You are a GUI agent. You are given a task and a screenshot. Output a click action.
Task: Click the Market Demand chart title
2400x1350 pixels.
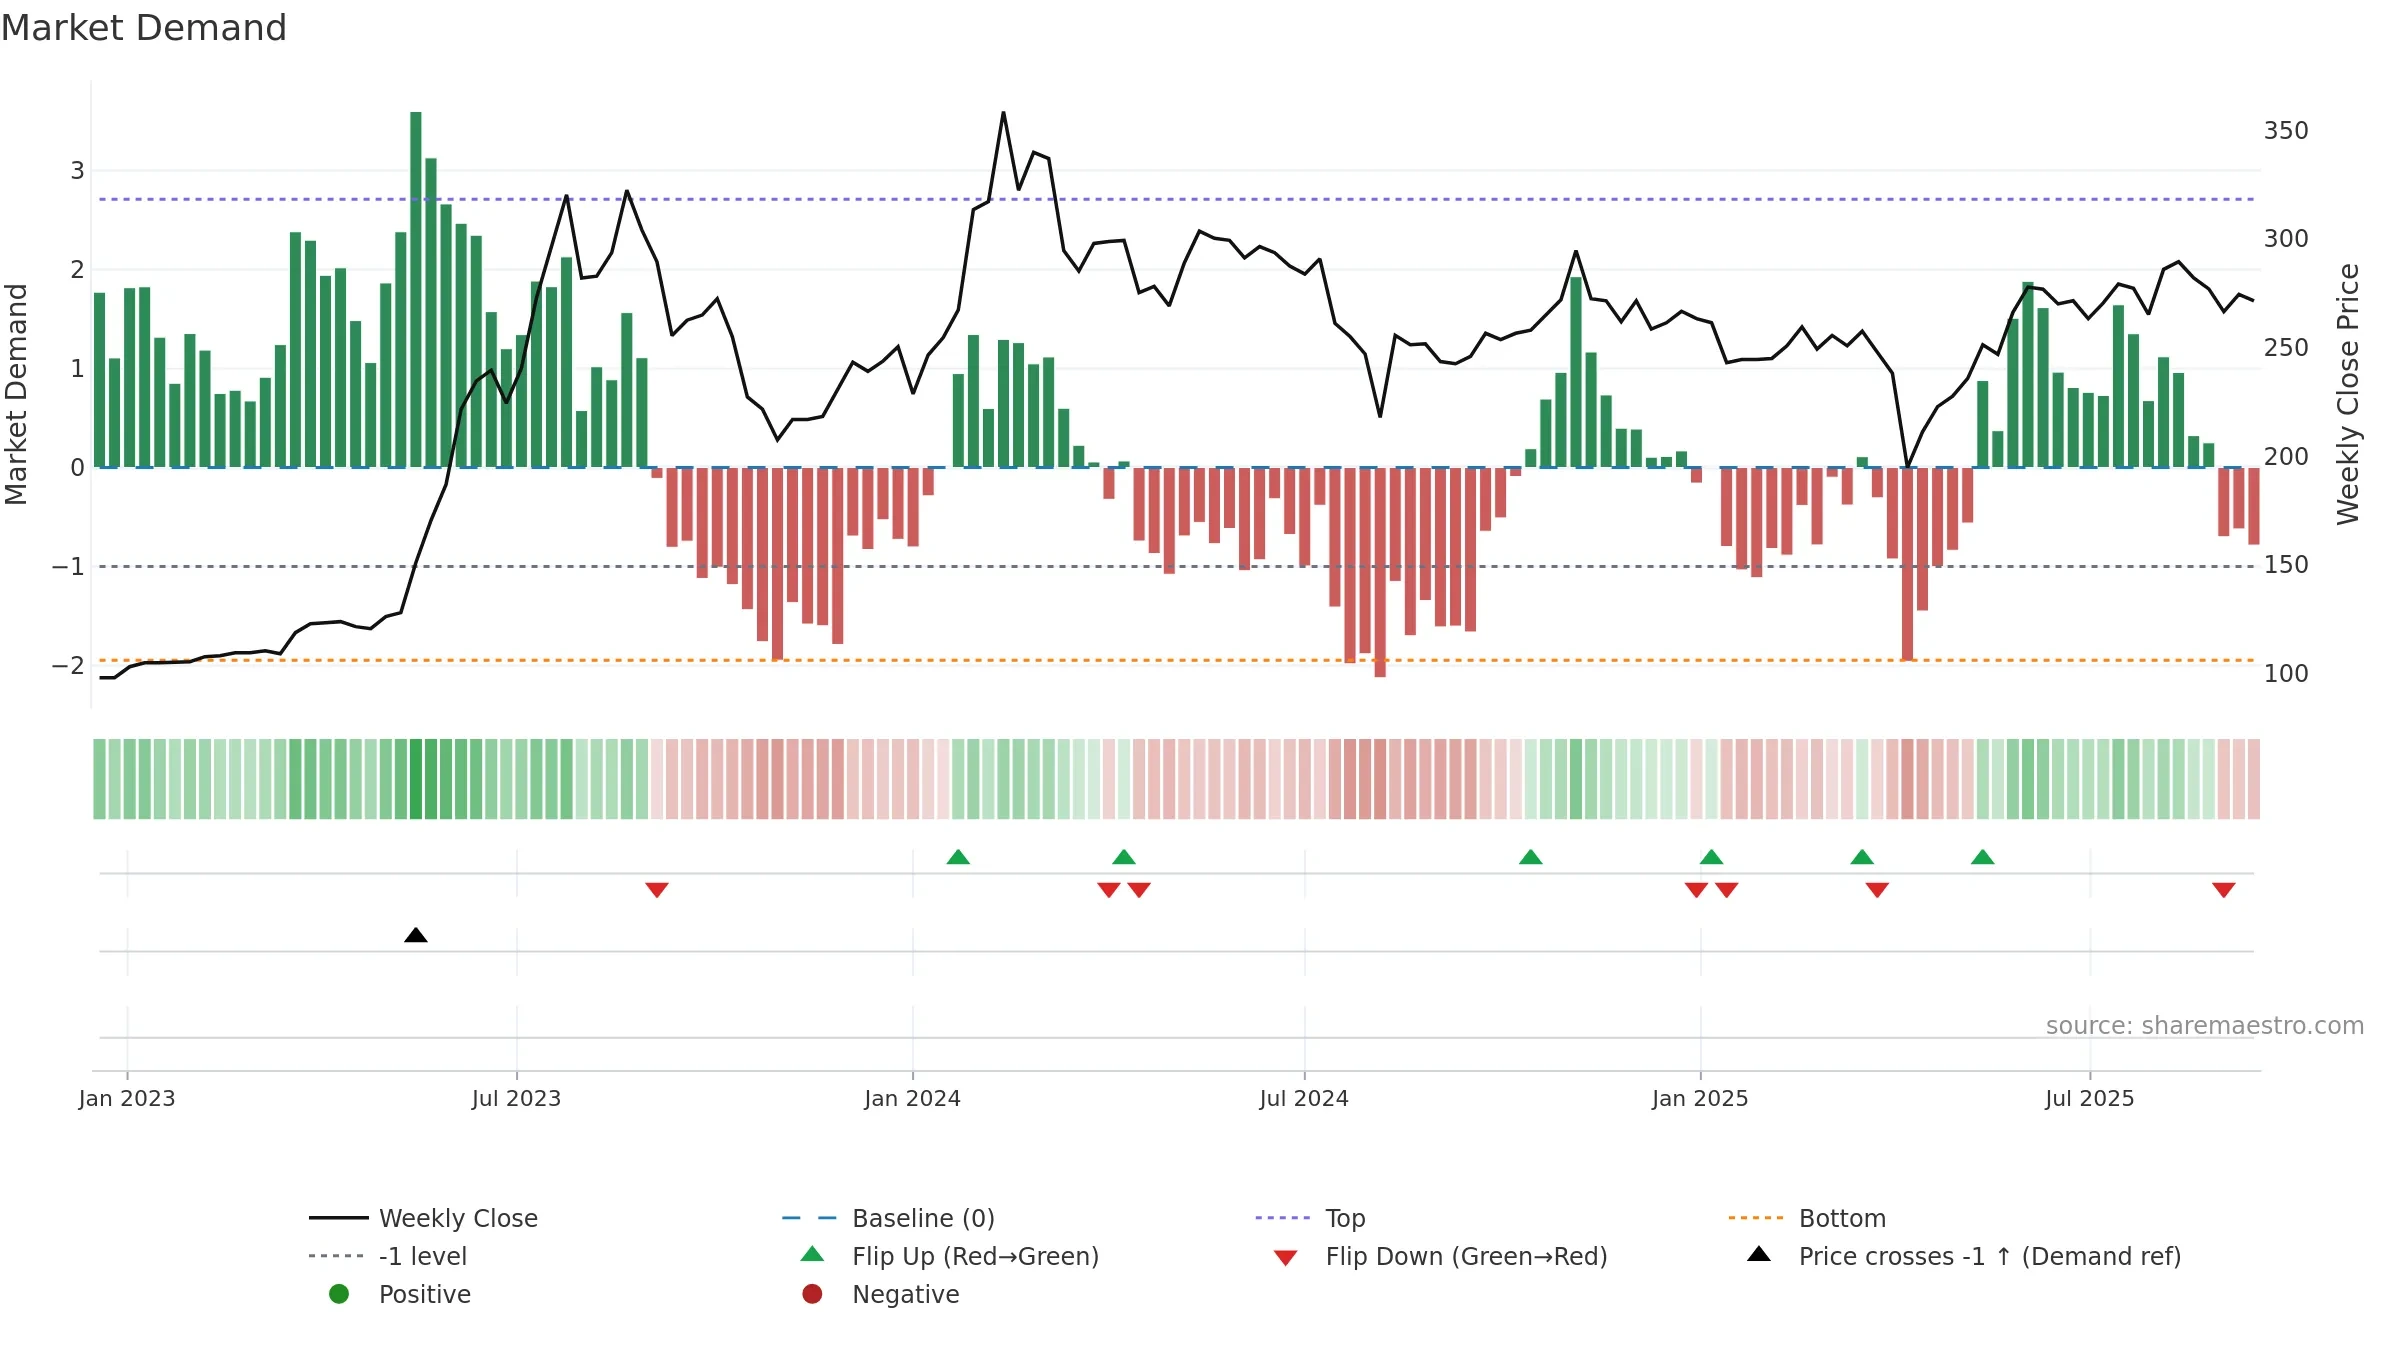(144, 28)
